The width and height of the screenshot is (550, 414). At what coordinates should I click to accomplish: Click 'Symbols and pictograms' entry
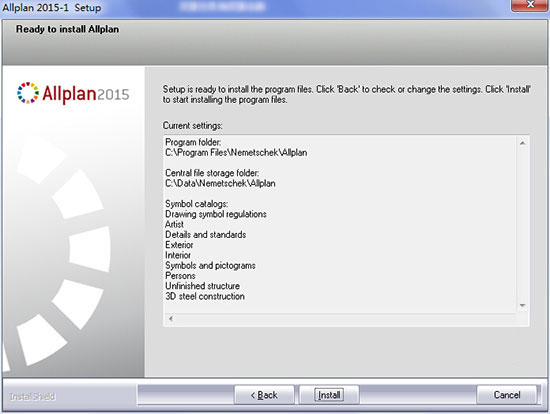[x=210, y=266]
